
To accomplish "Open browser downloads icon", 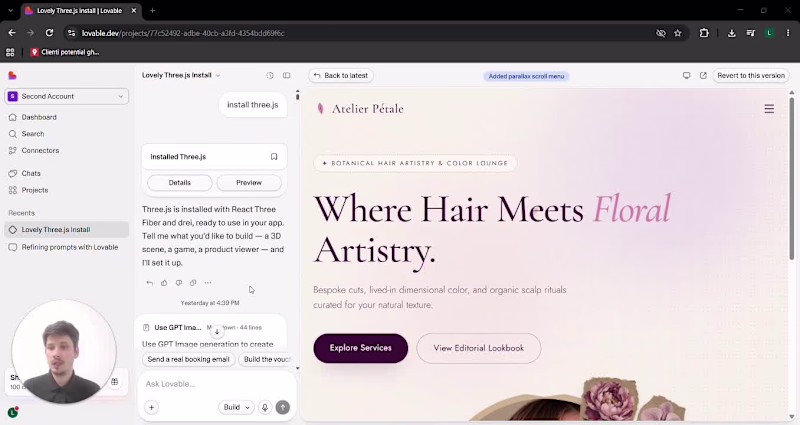I will point(732,33).
